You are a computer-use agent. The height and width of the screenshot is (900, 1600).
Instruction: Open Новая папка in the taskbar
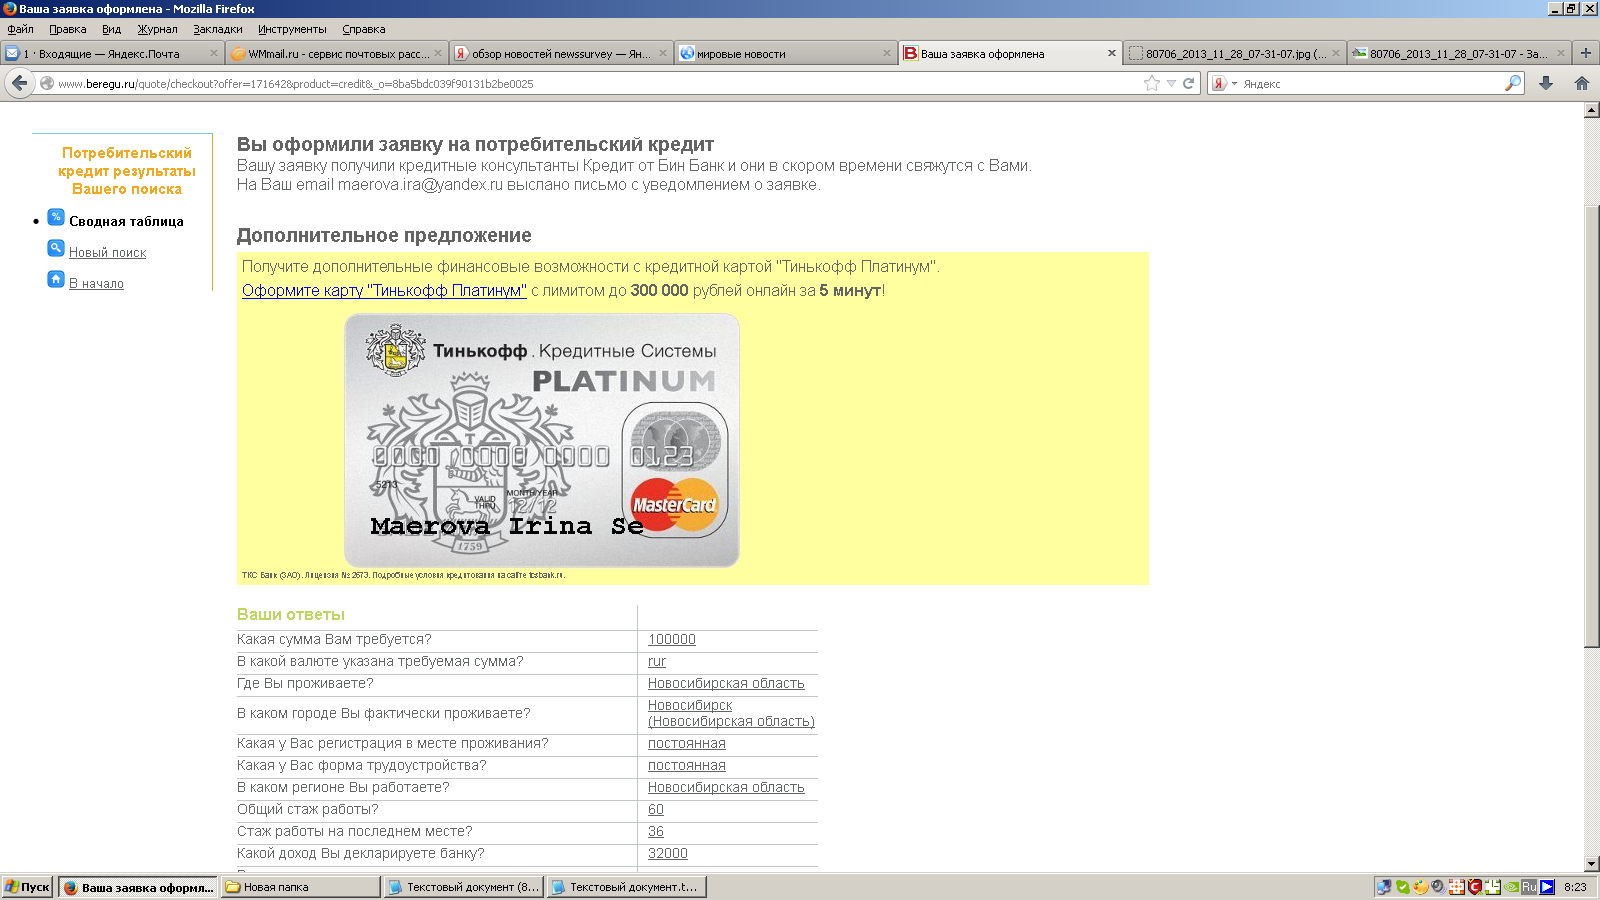click(x=300, y=887)
